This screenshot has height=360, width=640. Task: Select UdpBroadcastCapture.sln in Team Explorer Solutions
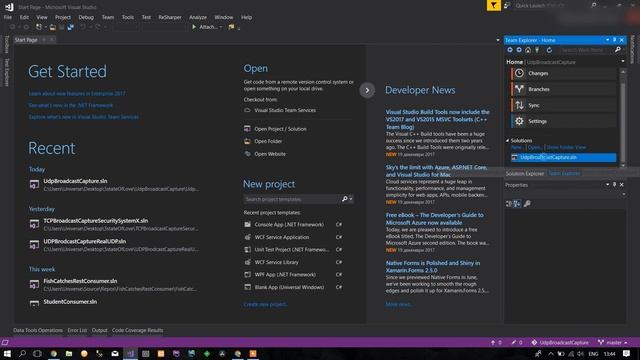point(564,157)
